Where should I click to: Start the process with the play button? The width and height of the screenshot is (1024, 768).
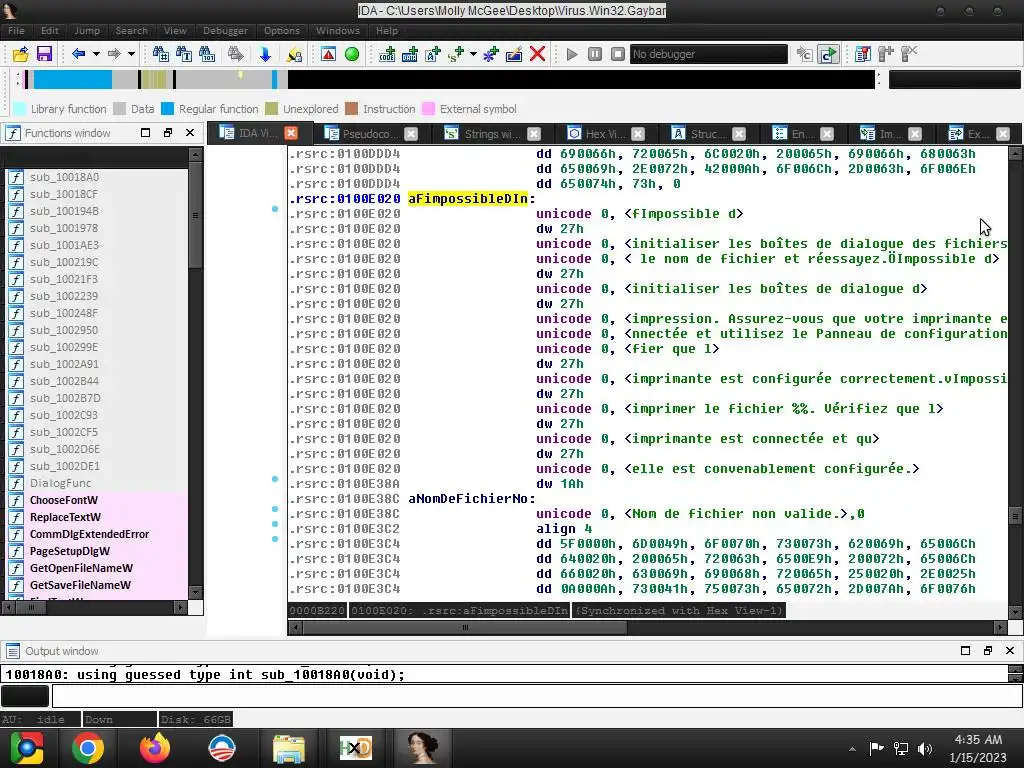572,54
